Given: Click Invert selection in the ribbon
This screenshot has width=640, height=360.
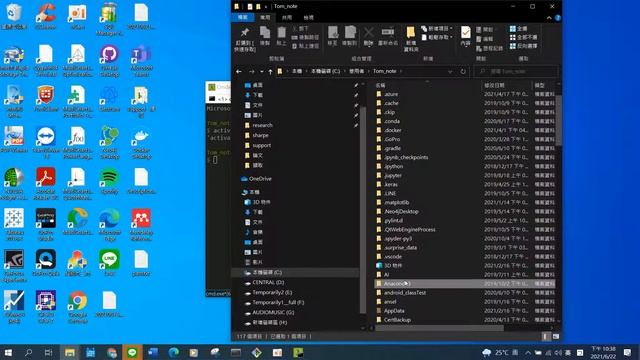Looking at the screenshot, I should pos(523,46).
